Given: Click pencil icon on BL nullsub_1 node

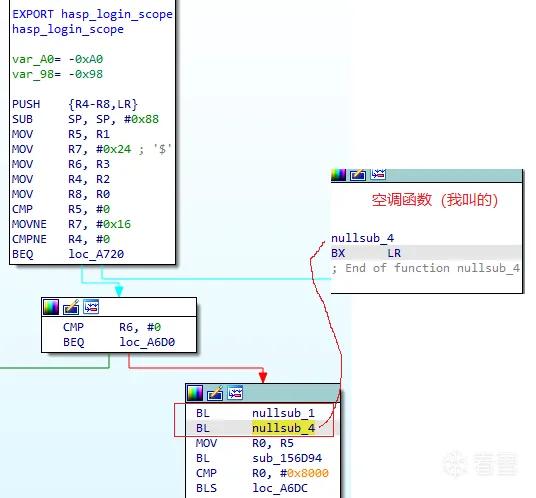Looking at the screenshot, I should click(215, 393).
